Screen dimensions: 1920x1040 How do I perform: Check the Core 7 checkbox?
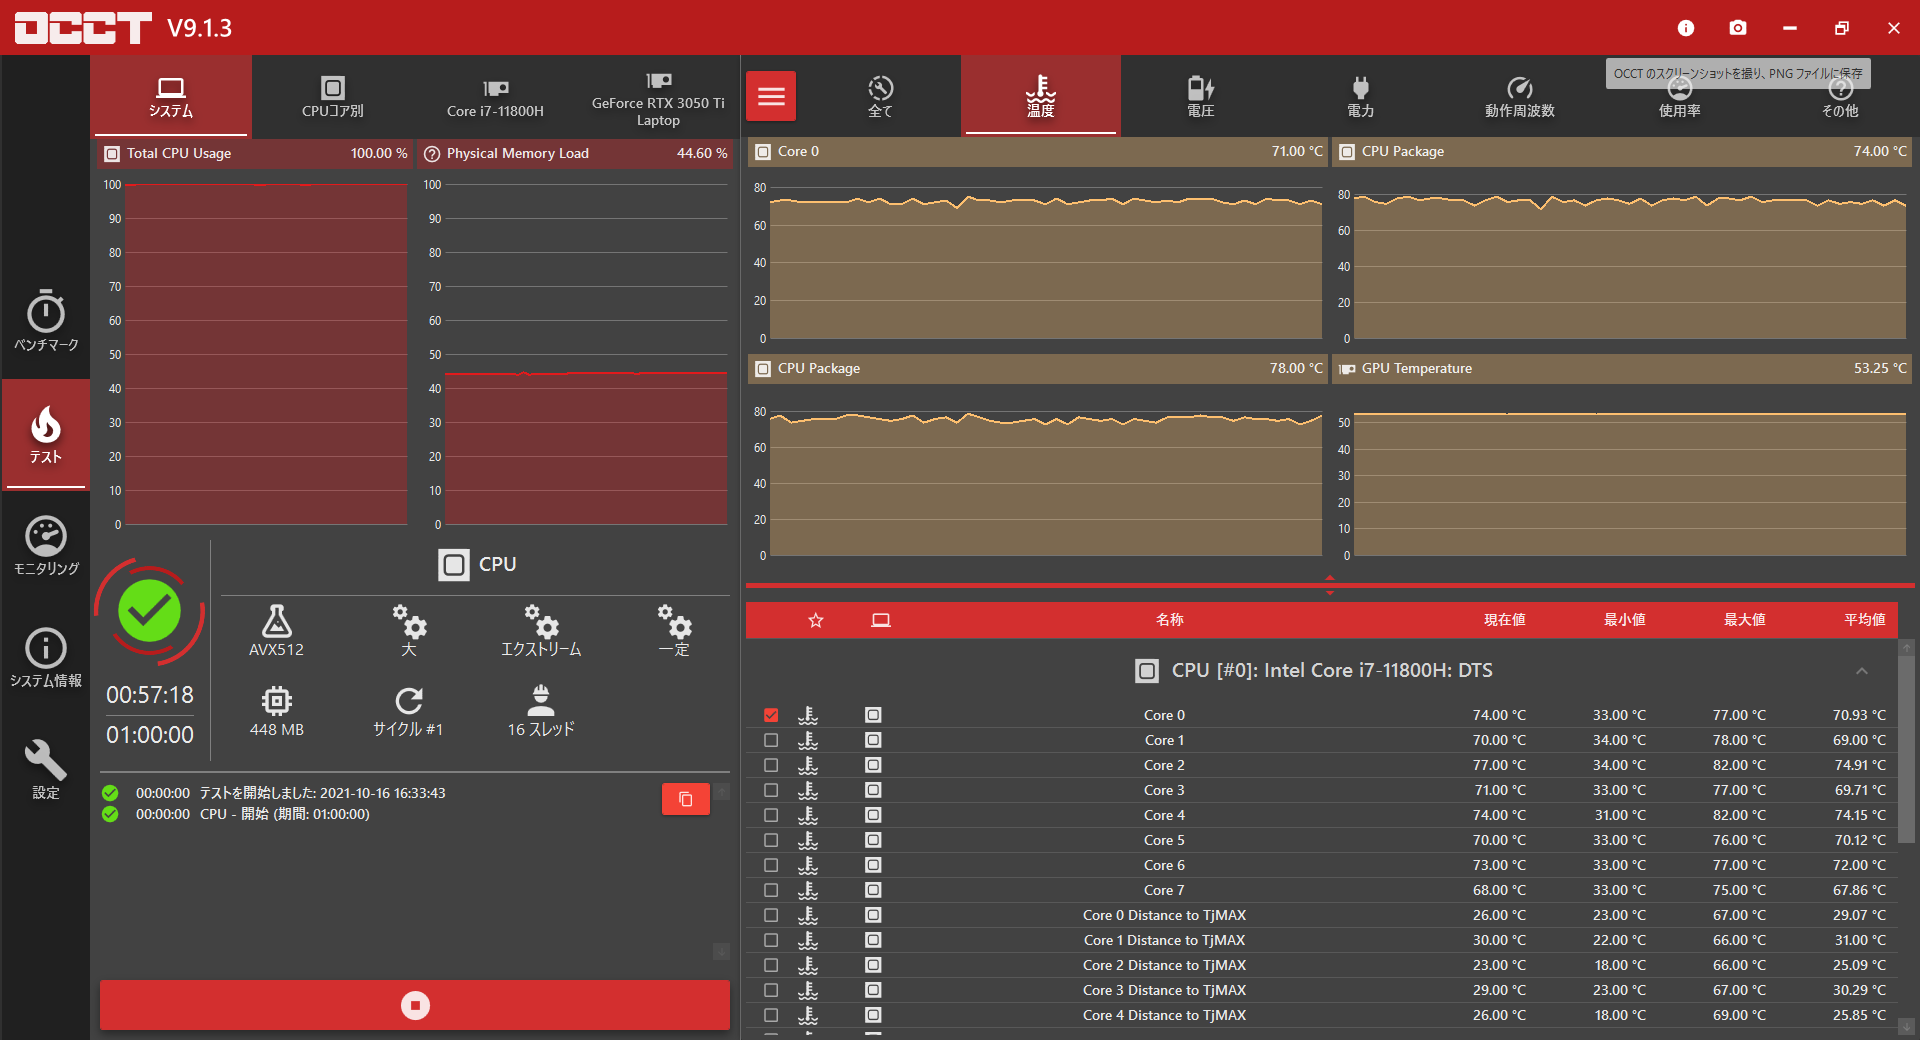coord(771,890)
